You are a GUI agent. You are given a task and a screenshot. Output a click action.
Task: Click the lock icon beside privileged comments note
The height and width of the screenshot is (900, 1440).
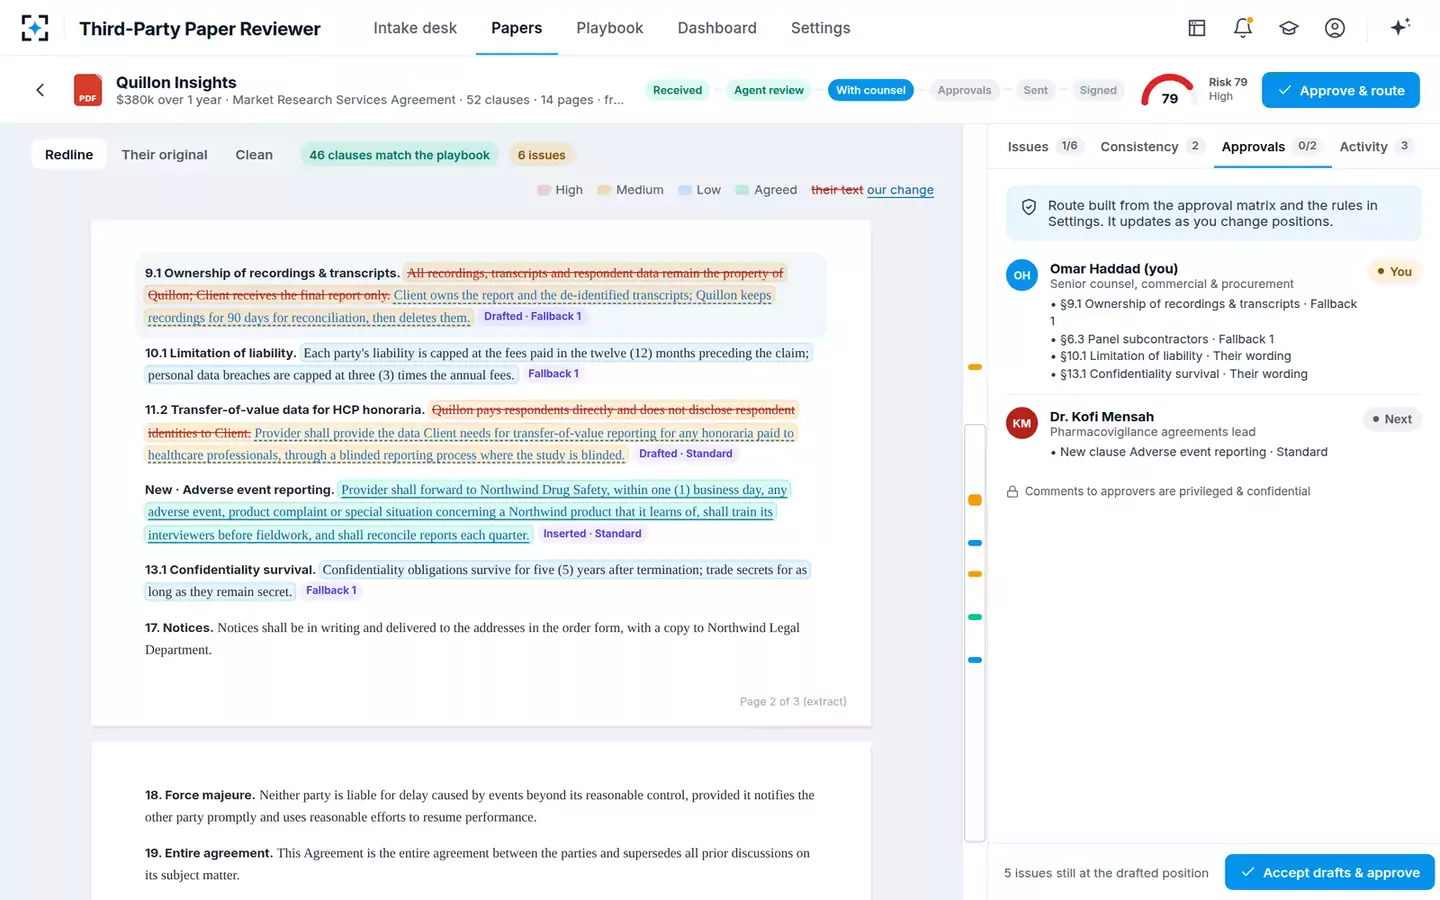click(1012, 492)
